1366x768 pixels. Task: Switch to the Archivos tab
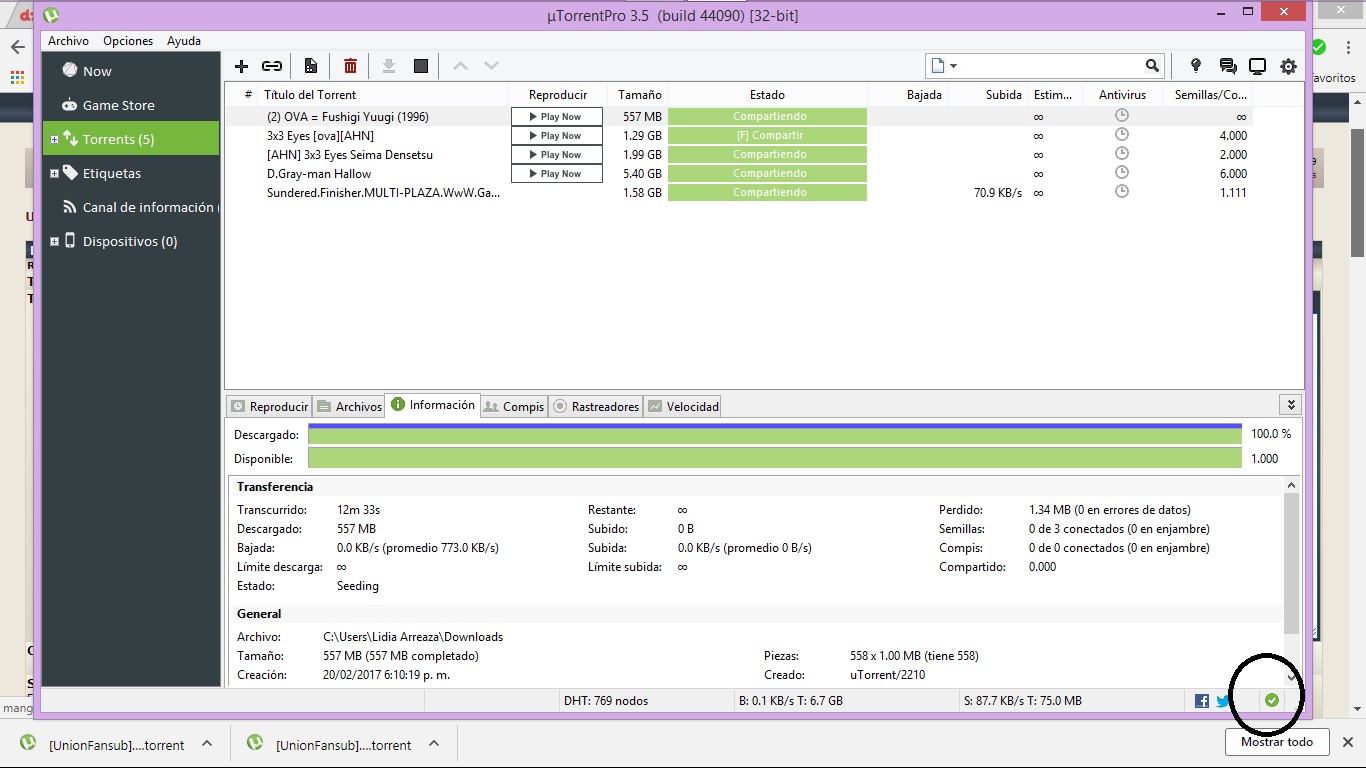click(349, 406)
